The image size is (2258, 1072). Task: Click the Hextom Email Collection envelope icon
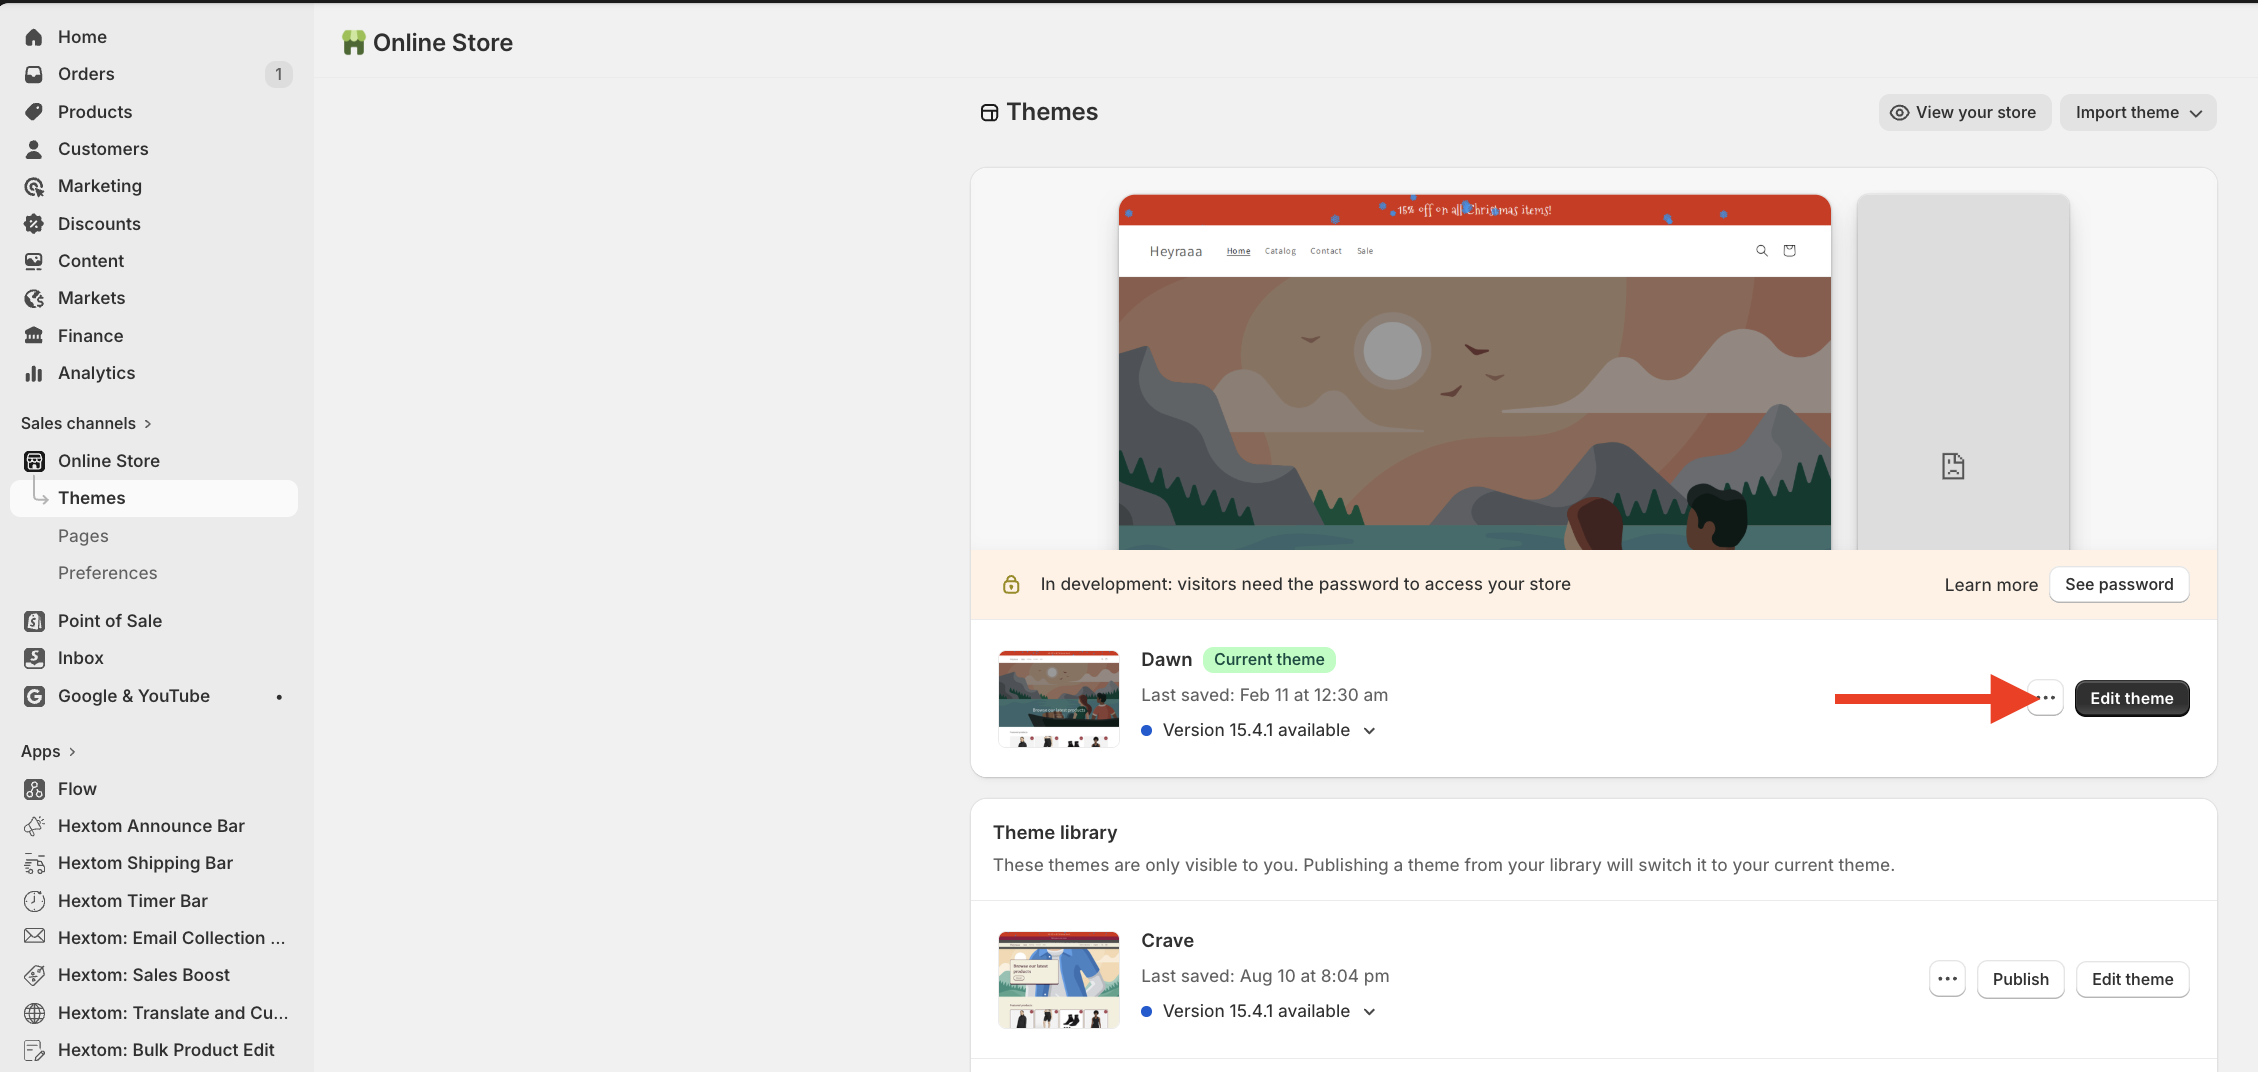[34, 936]
